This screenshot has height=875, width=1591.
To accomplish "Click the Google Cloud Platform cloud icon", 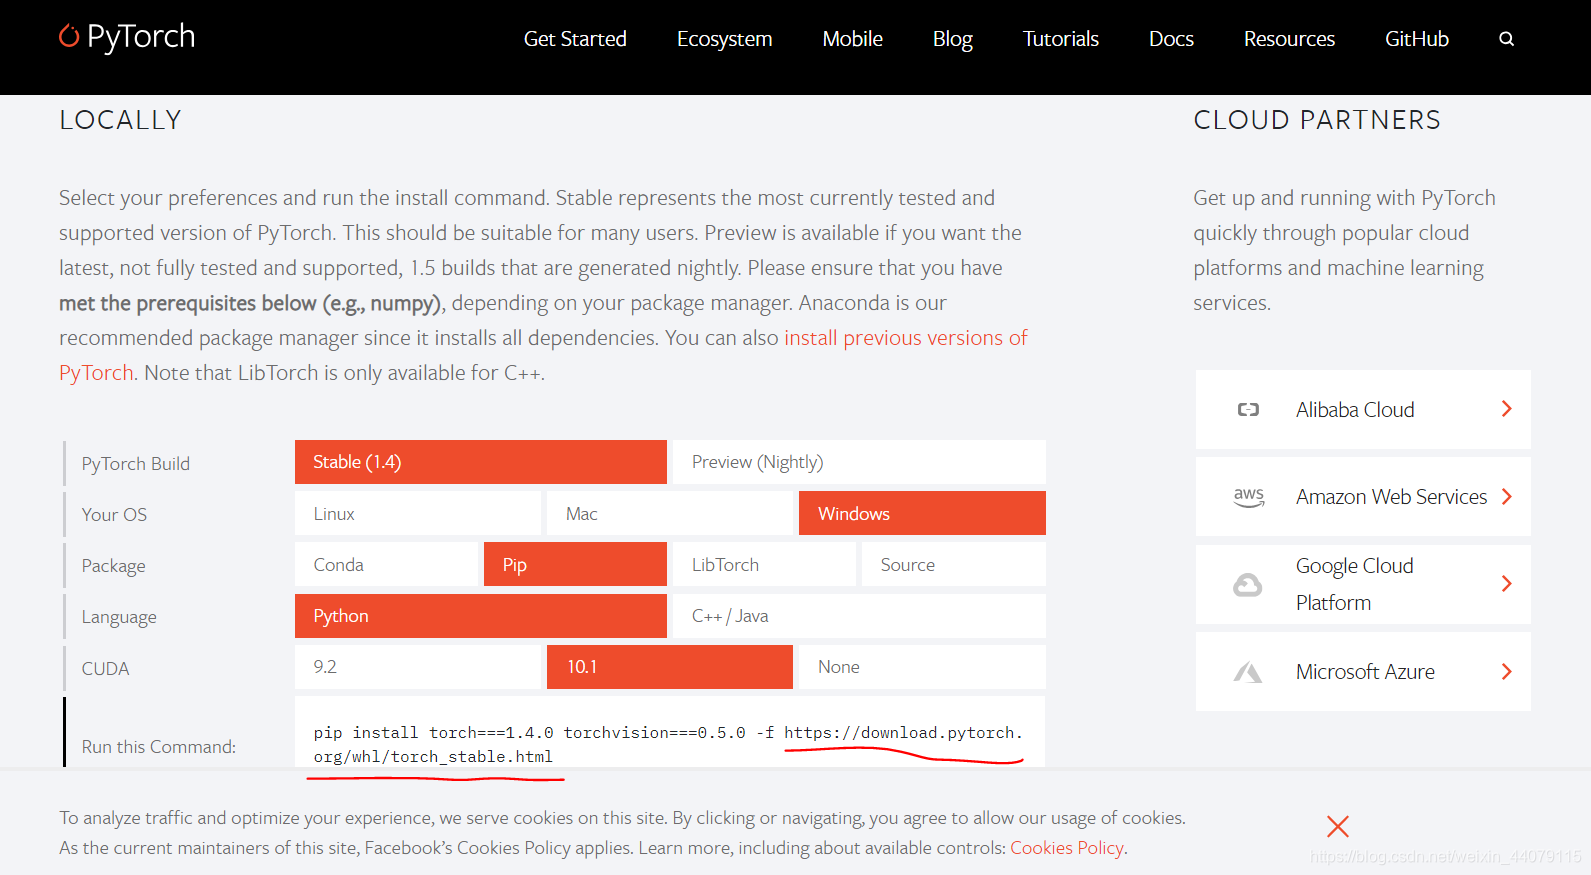I will 1247,585.
